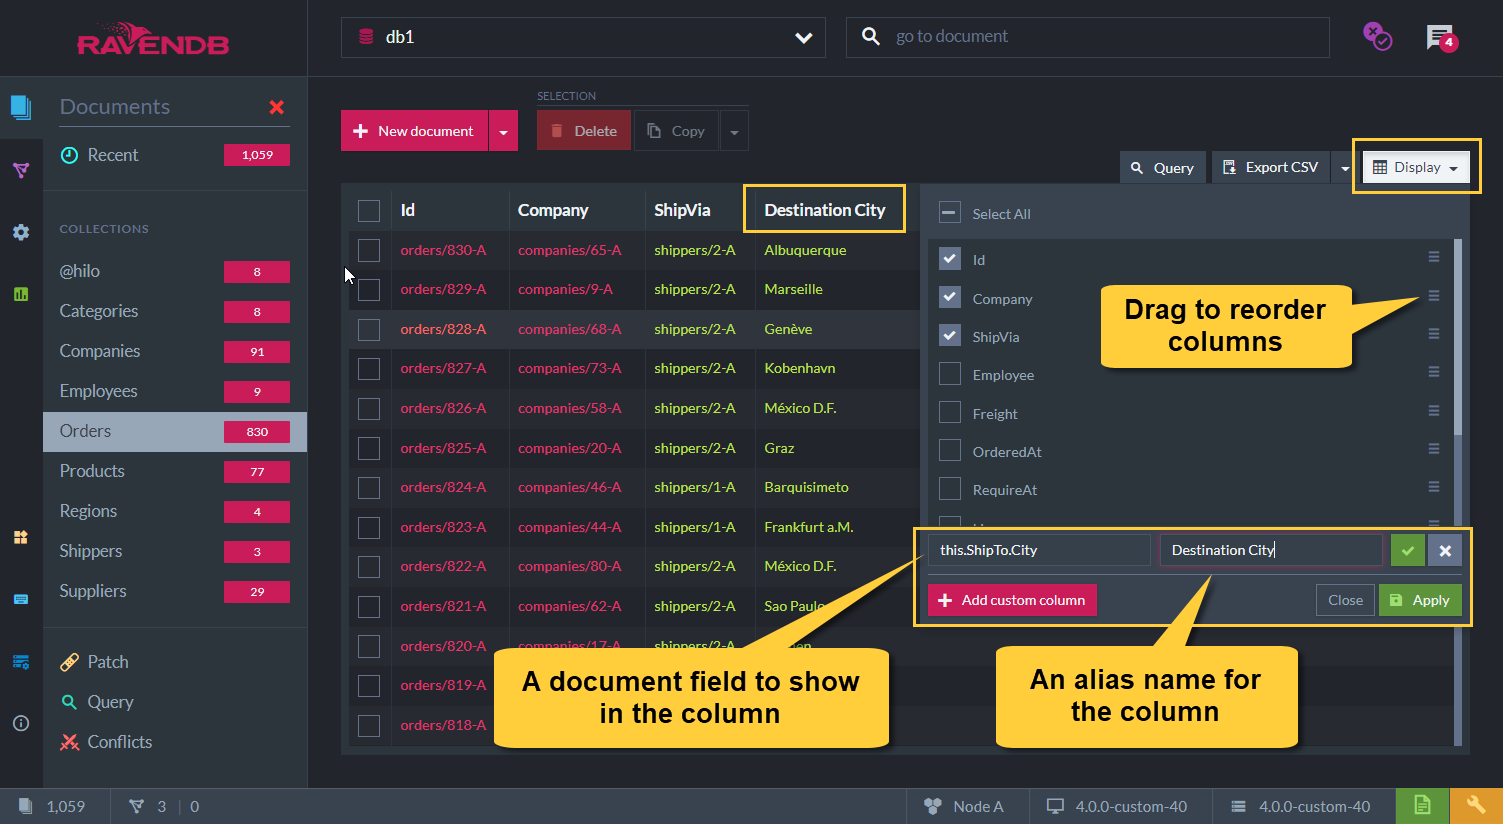Viewport: 1503px width, 824px height.
Task: Open the orders/829-A document link
Action: pyautogui.click(x=443, y=289)
